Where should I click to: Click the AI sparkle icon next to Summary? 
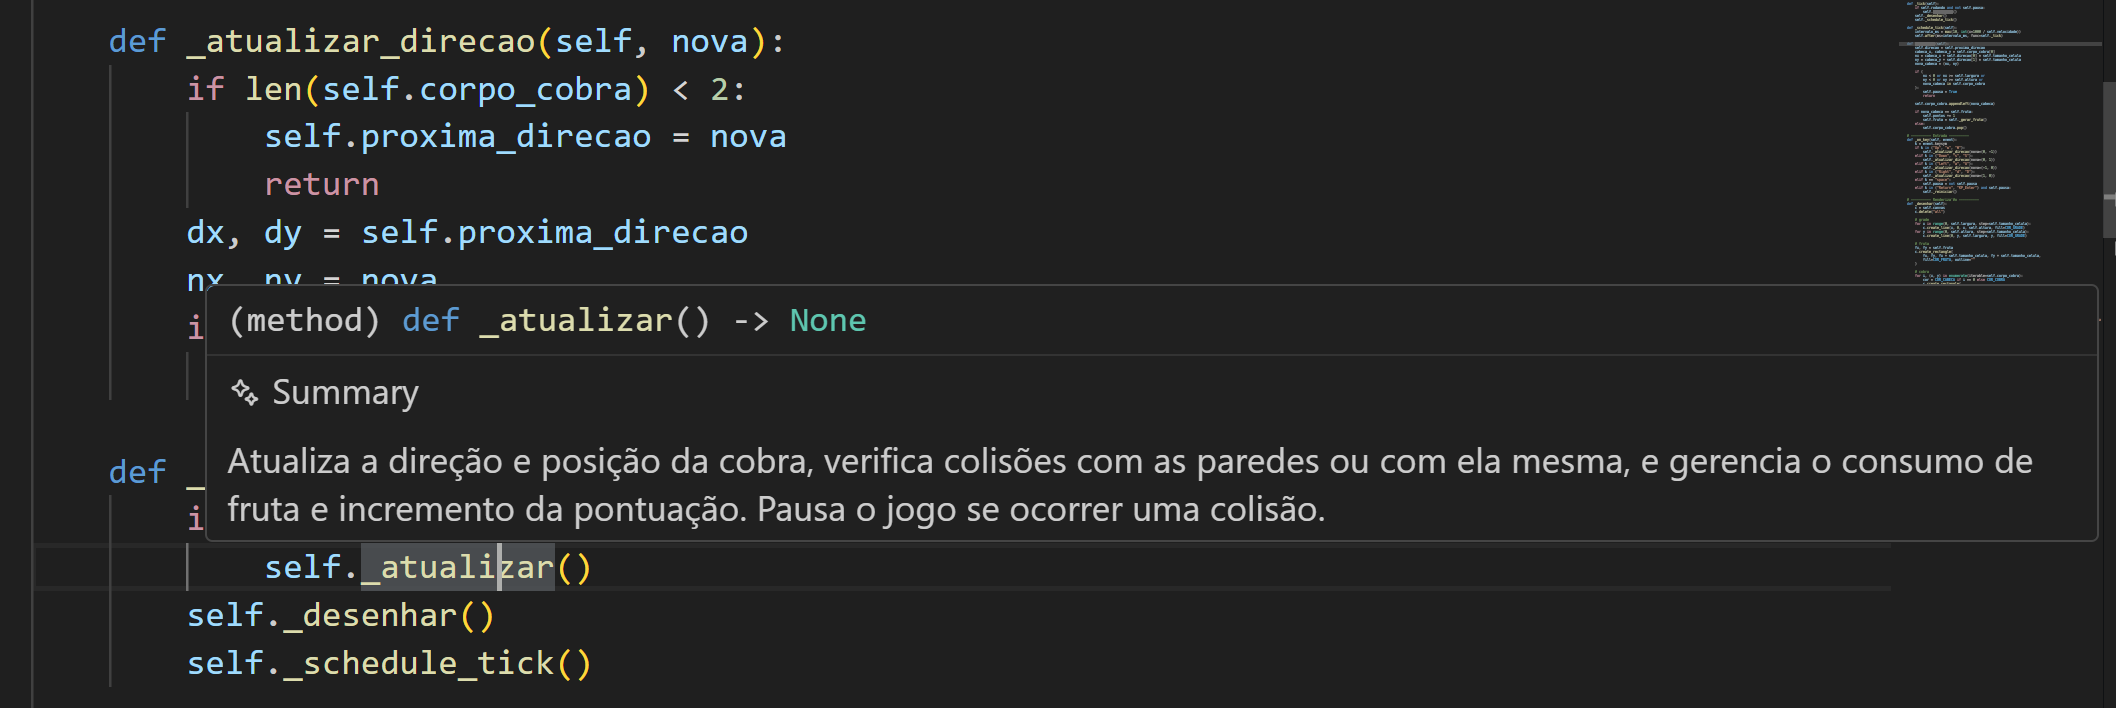click(243, 392)
